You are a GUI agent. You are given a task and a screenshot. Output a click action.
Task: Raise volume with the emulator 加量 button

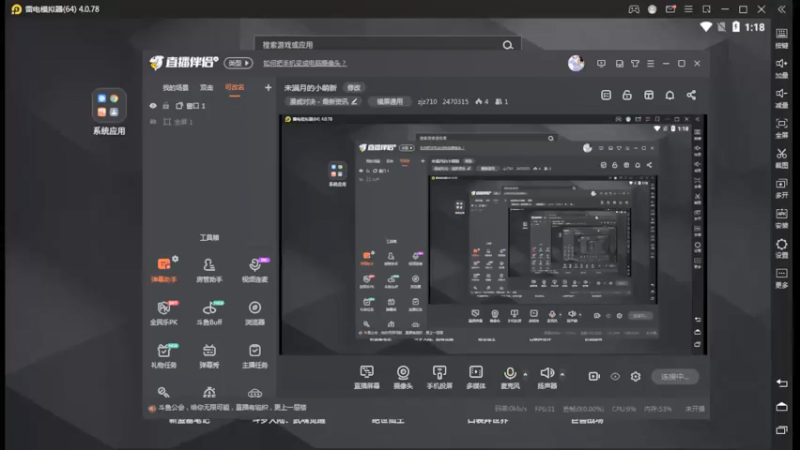coord(781,68)
